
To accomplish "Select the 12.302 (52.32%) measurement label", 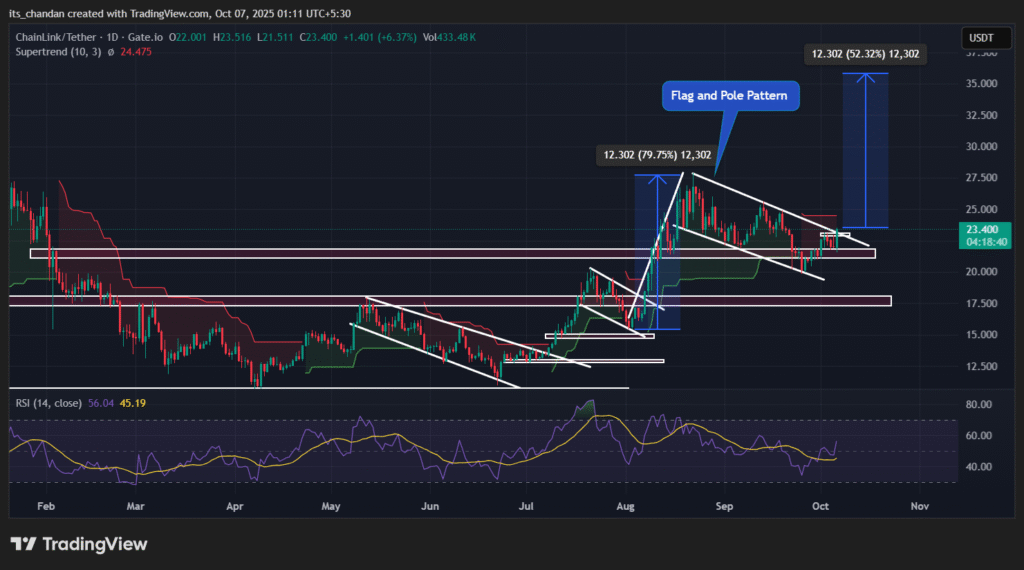I will 866,56.
